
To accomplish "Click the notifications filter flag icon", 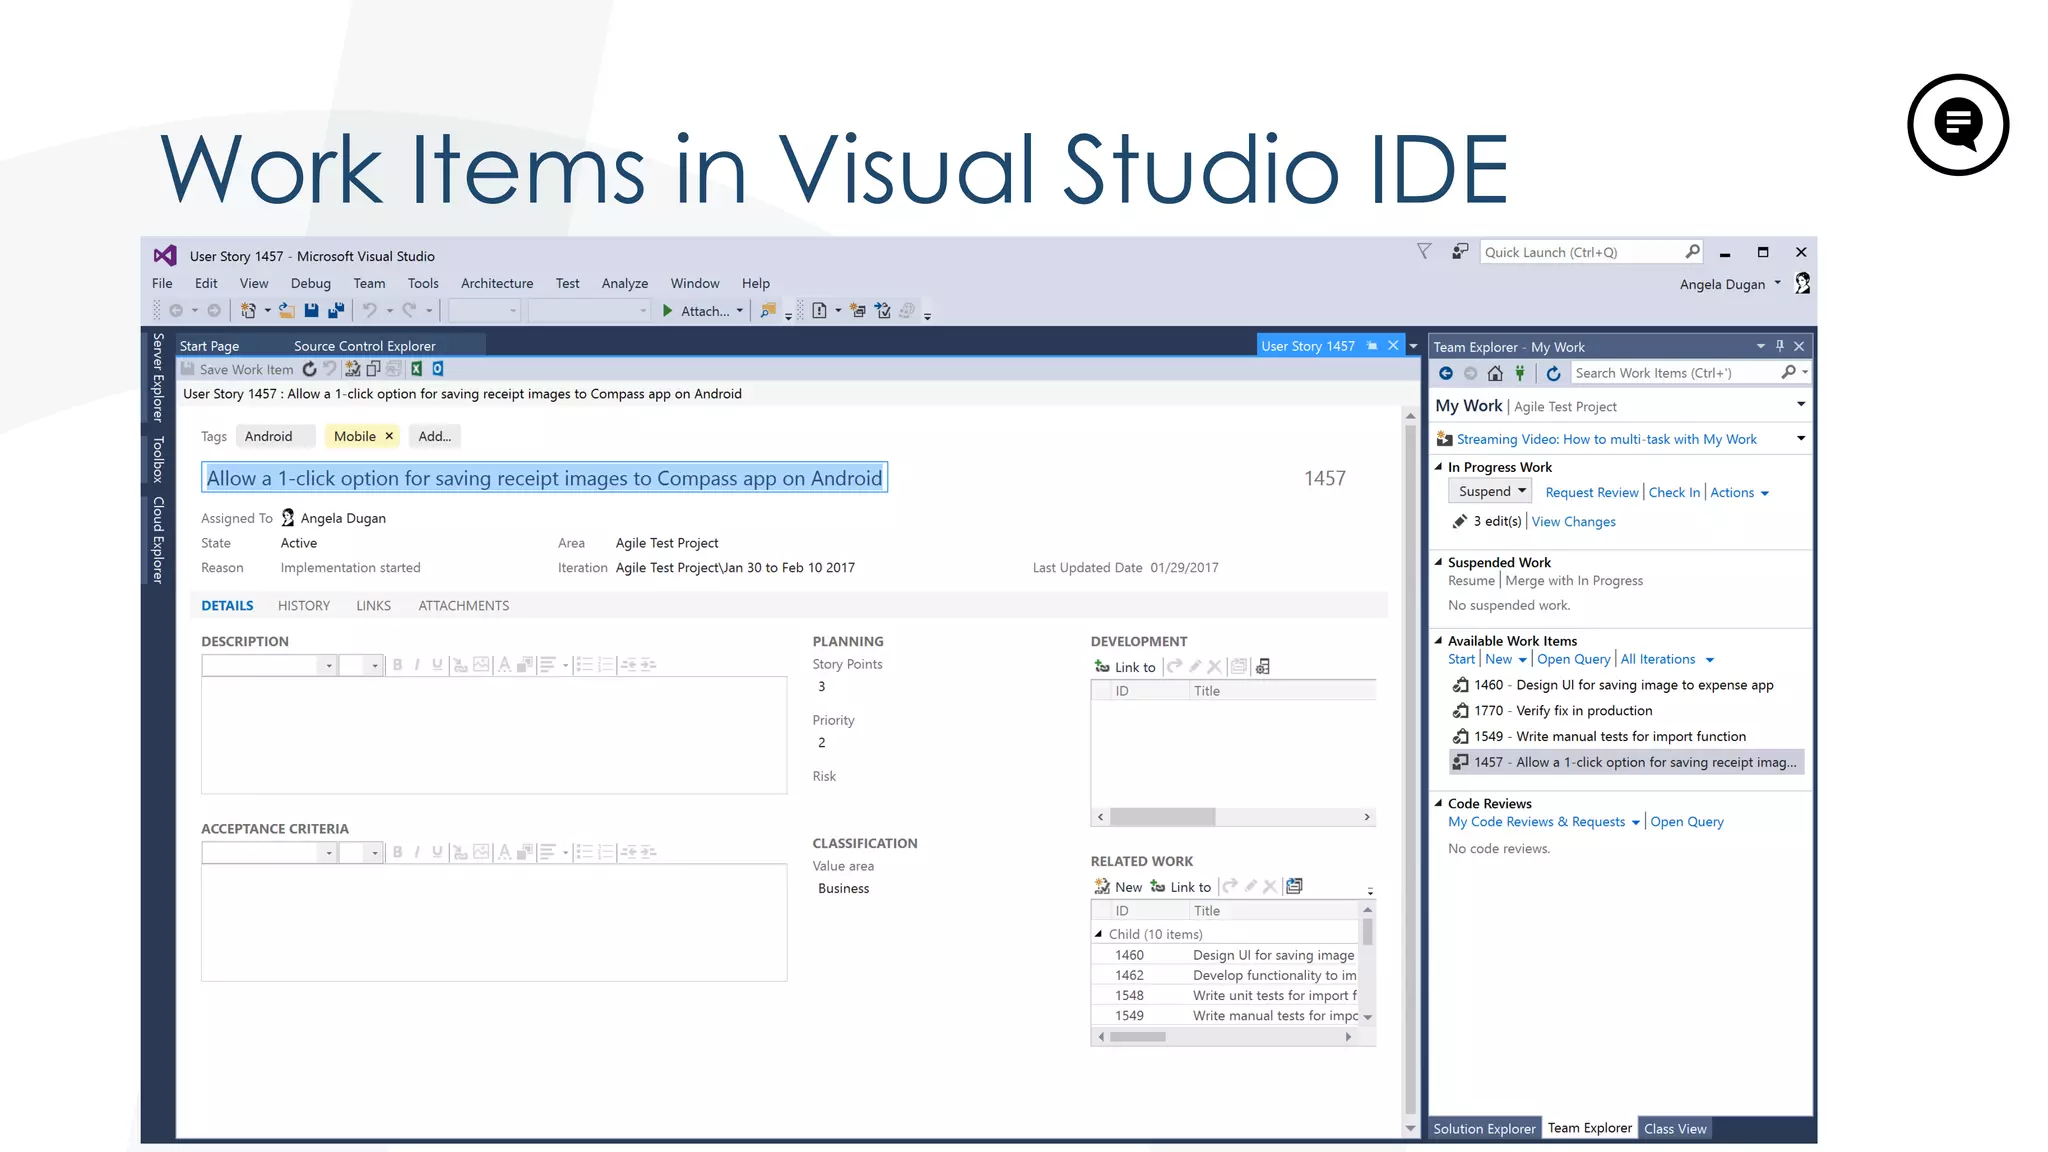I will [1424, 252].
